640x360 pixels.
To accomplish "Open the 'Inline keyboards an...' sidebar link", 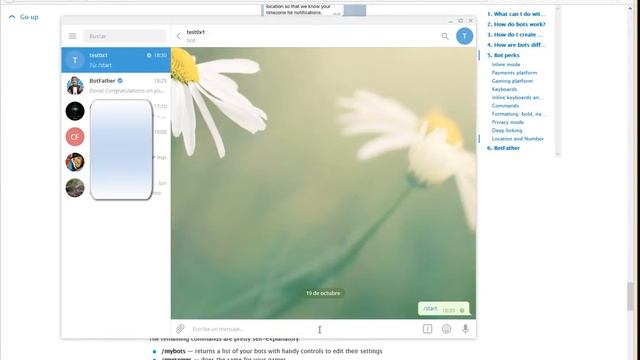I will pyautogui.click(x=517, y=97).
